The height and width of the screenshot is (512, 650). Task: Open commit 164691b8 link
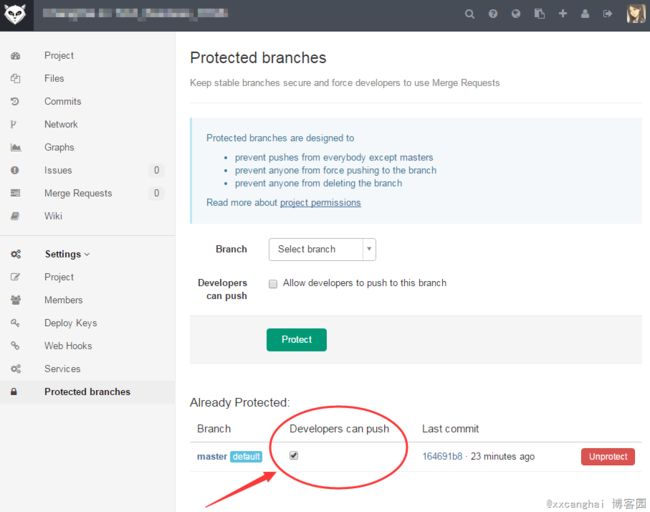pos(442,456)
